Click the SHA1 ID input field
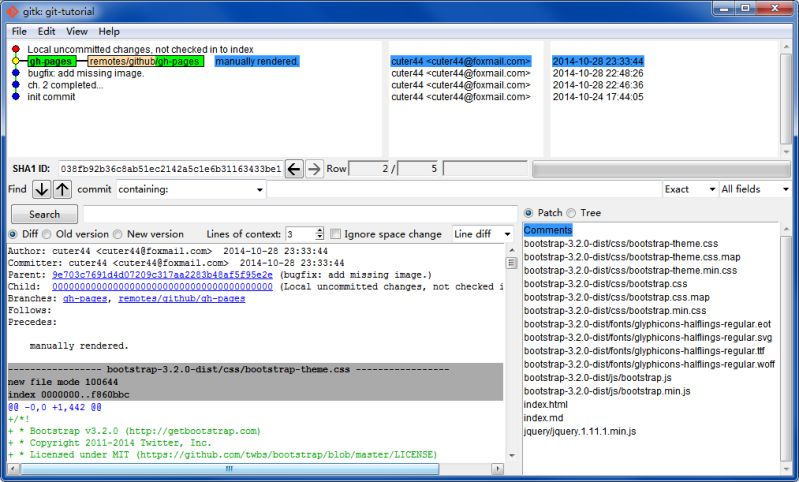 coord(170,169)
